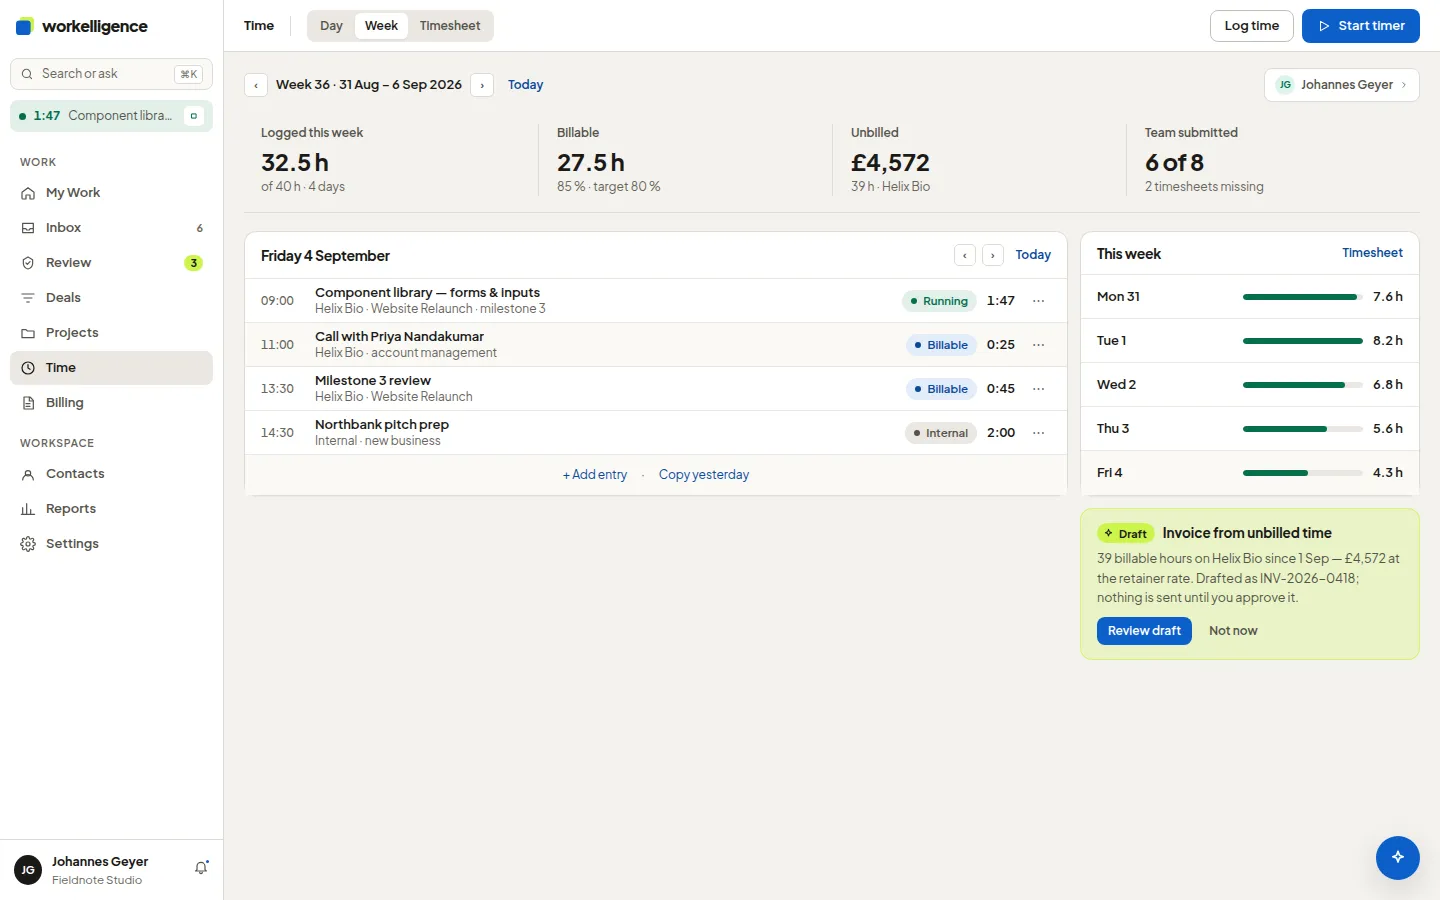Show previous day in Friday 4 September panel
Viewport: 1440px width, 900px height.
(x=965, y=255)
